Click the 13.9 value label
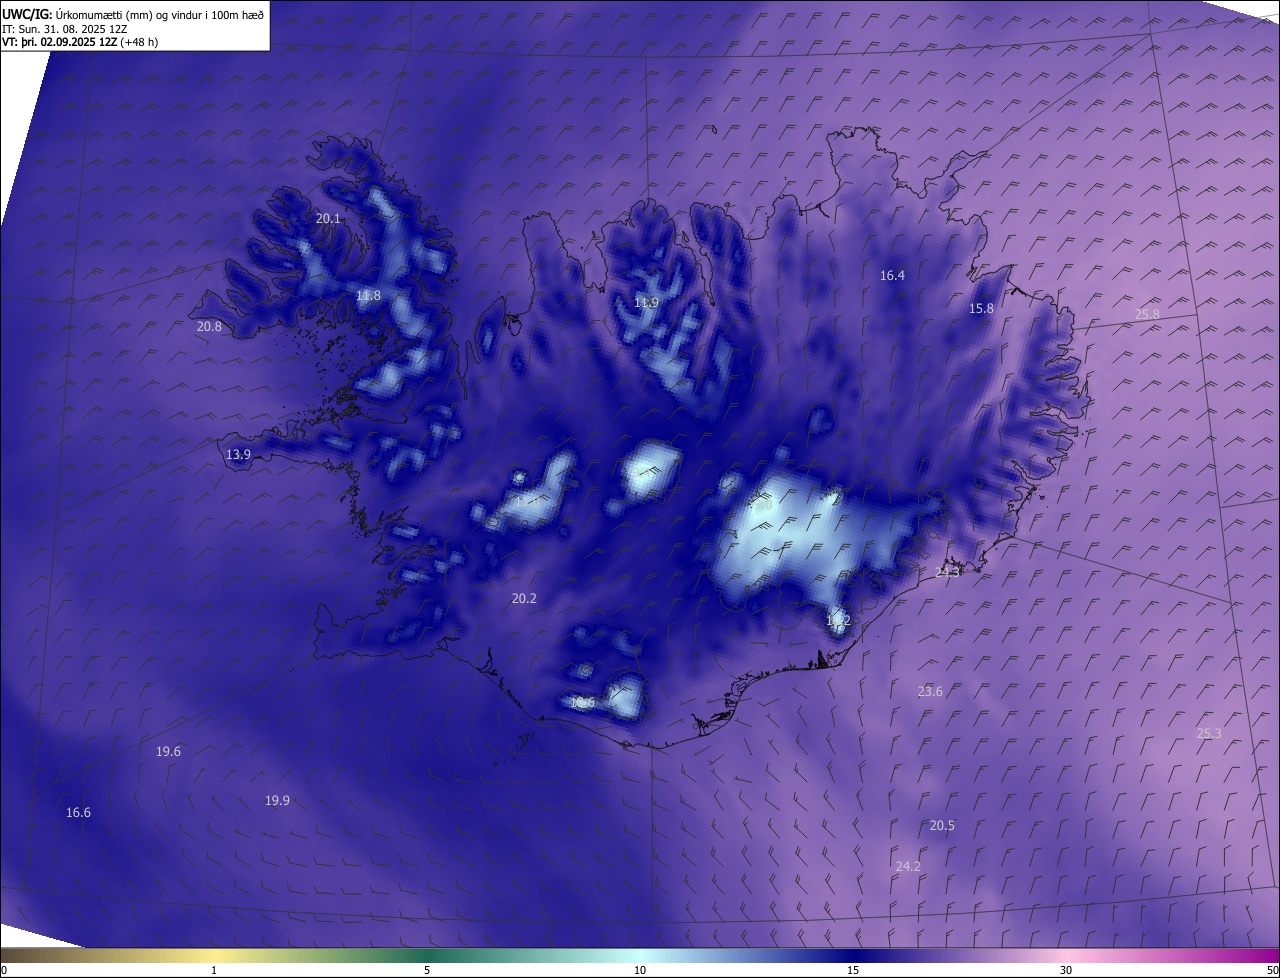 [x=238, y=454]
